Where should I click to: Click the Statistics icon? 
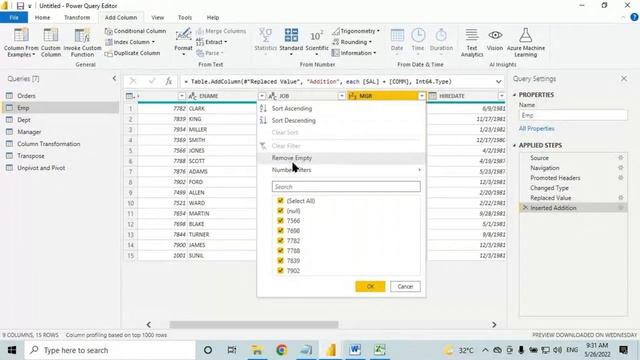(x=265, y=36)
